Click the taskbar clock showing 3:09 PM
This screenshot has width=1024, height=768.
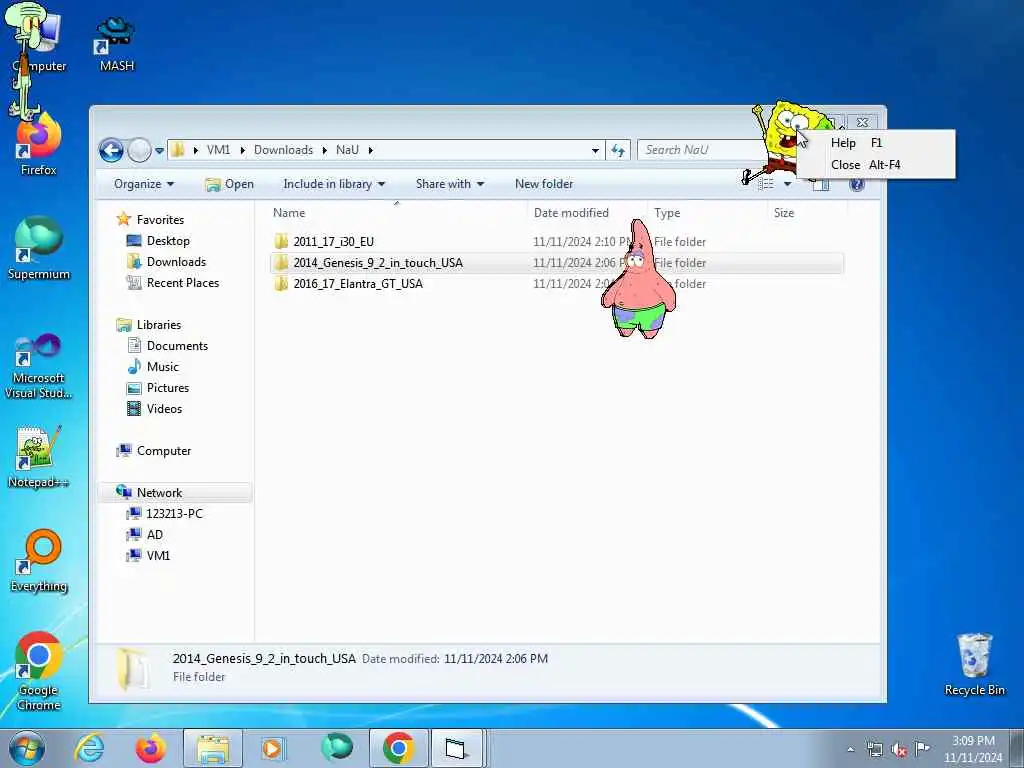[973, 749]
